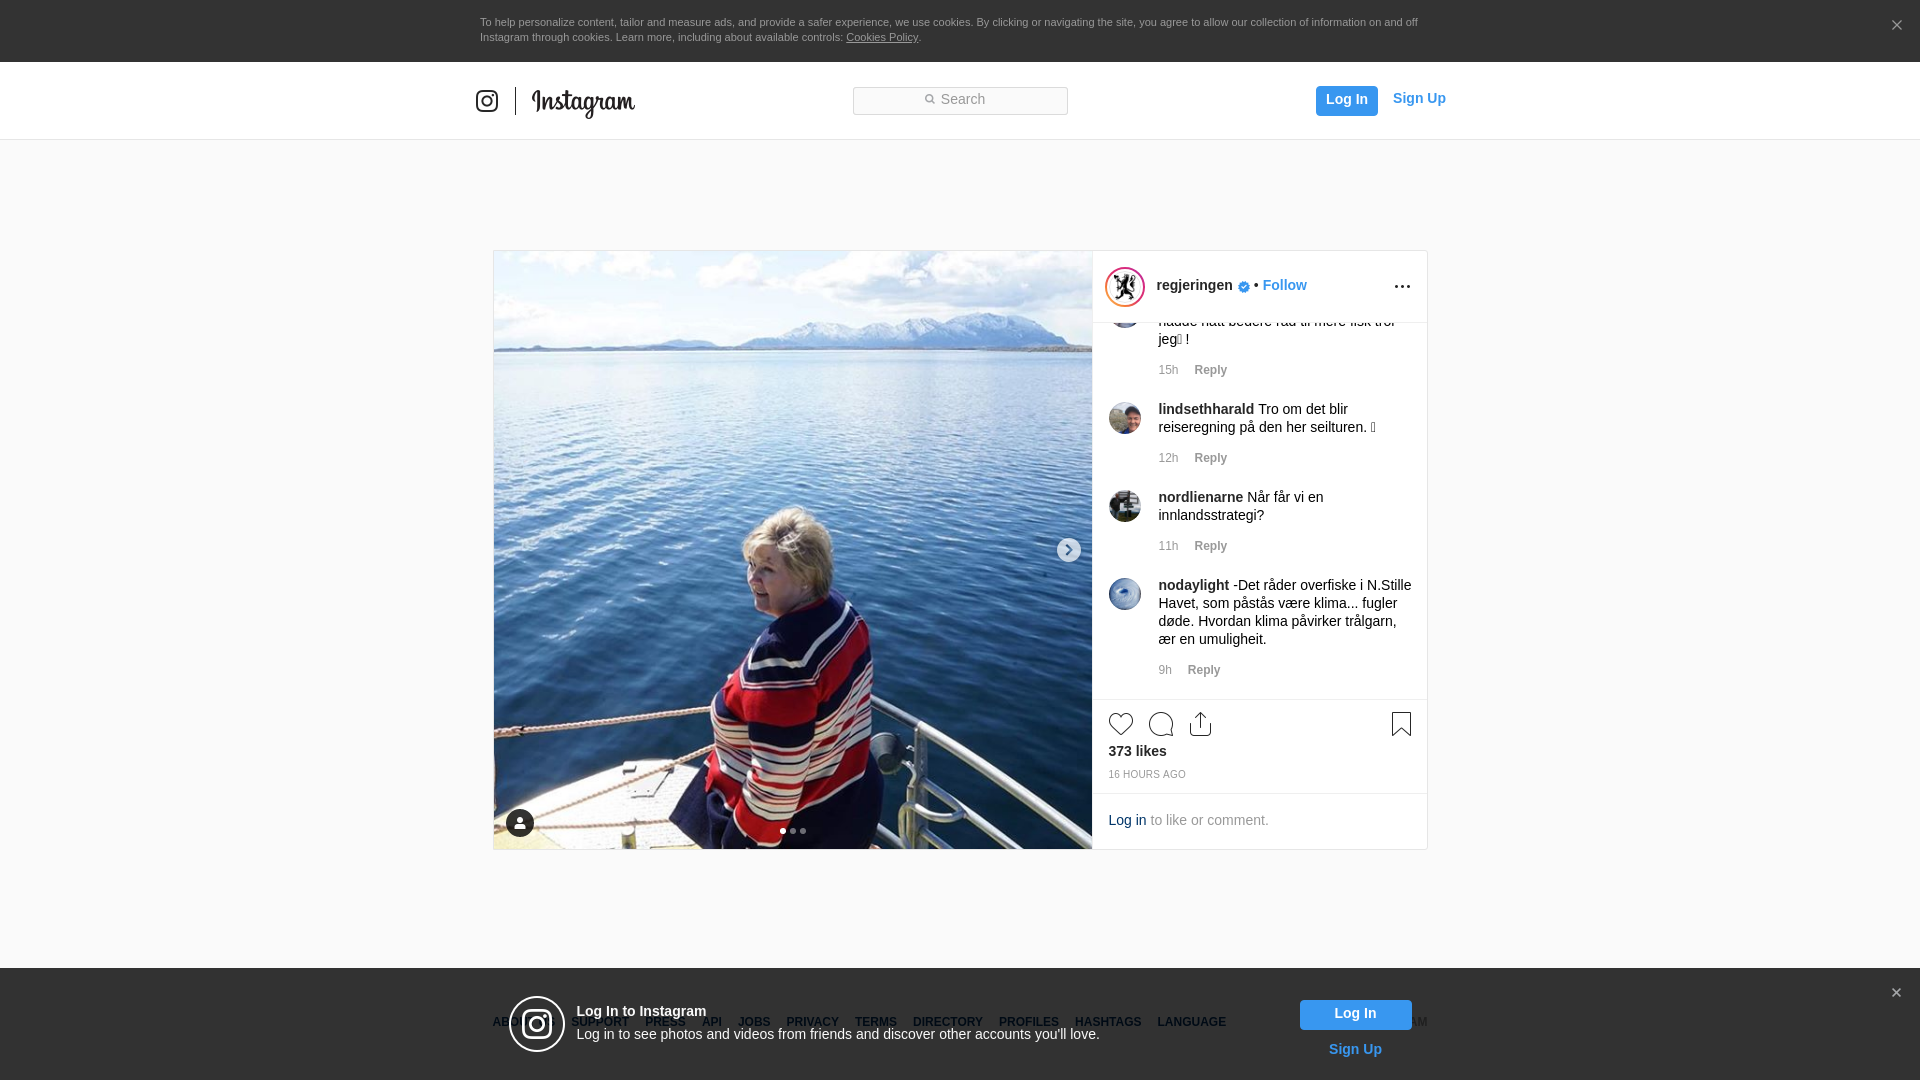Viewport: 1920px width, 1080px height.
Task: Close the Log In to Instagram banner
Action: click(1896, 993)
